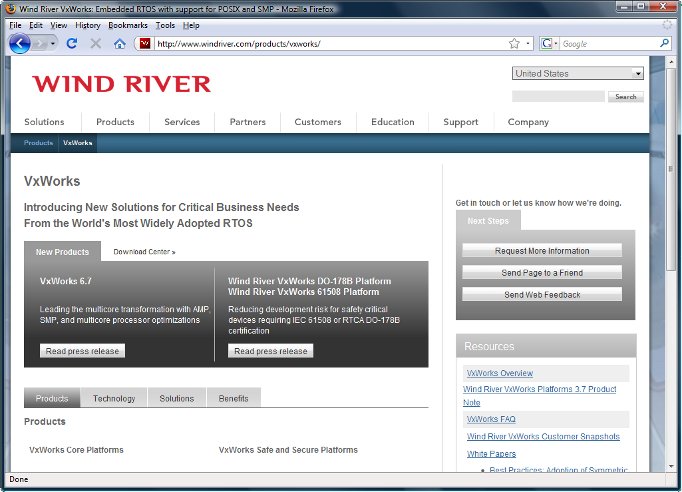
Task: Click the site search input field
Action: tap(558, 97)
